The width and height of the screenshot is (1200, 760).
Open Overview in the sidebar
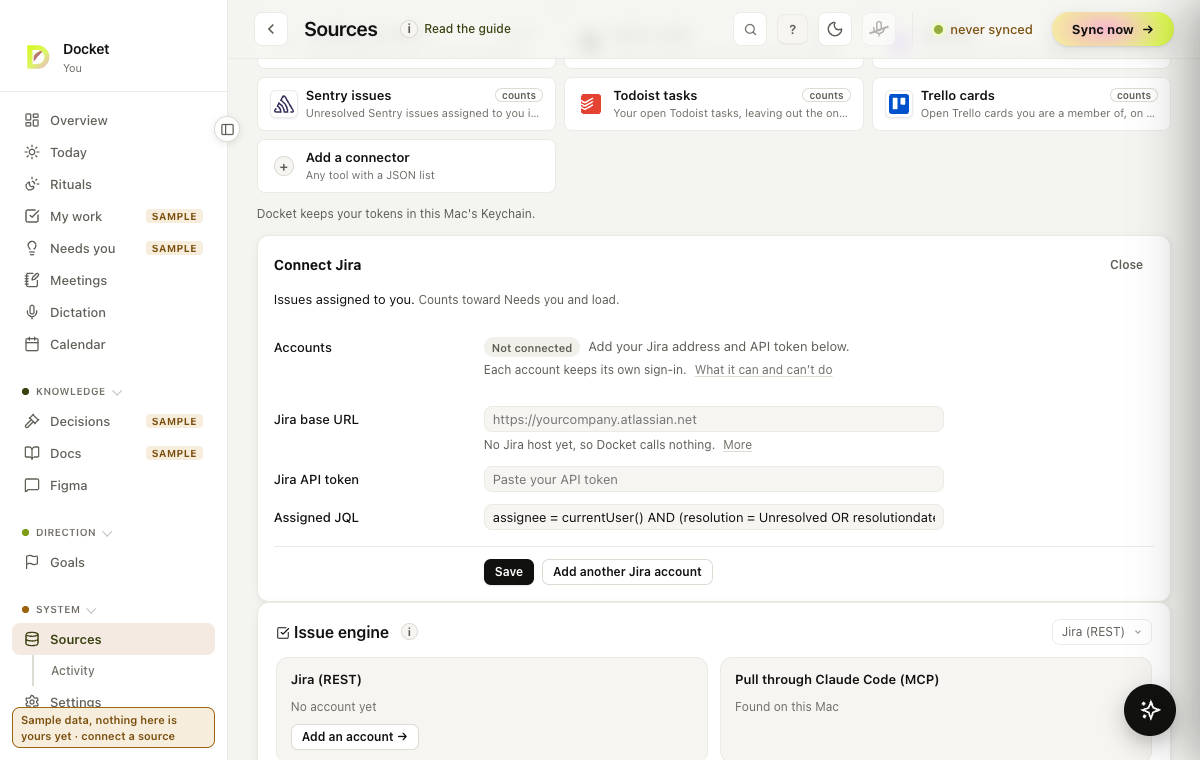(113, 120)
